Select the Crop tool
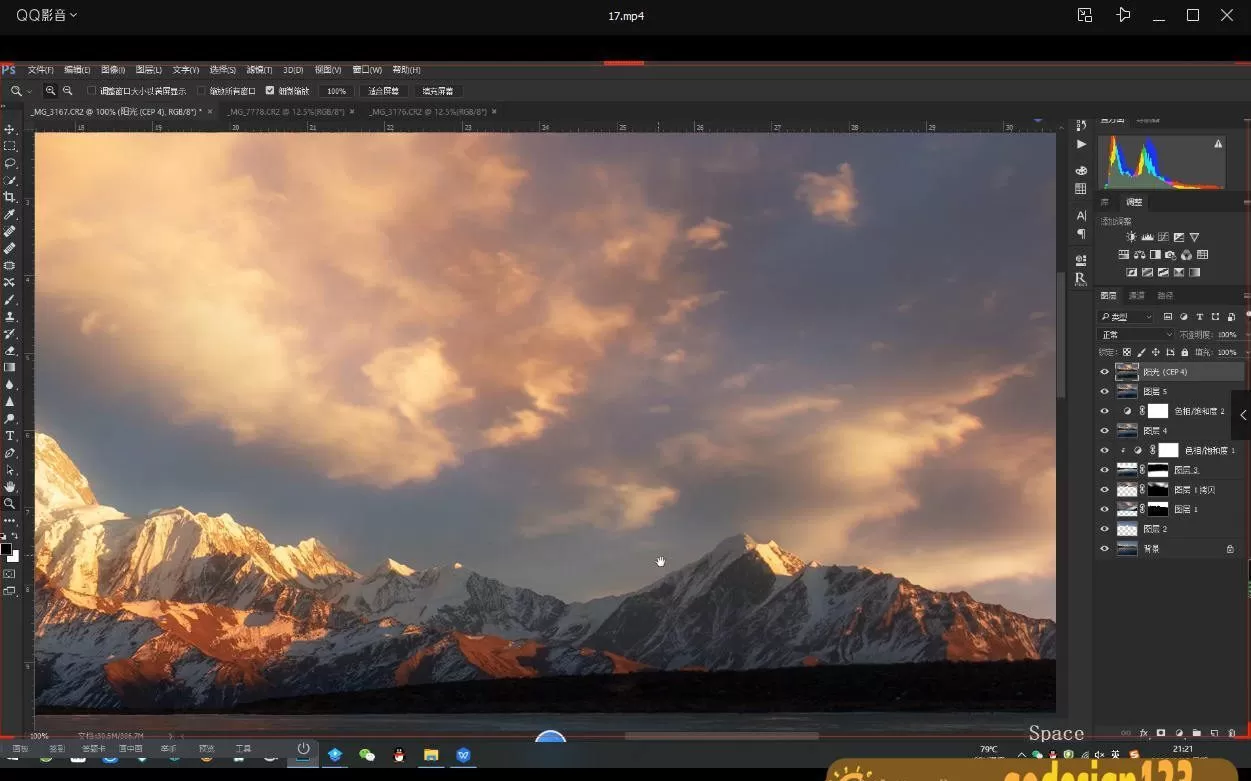The image size is (1251, 781). (x=10, y=197)
